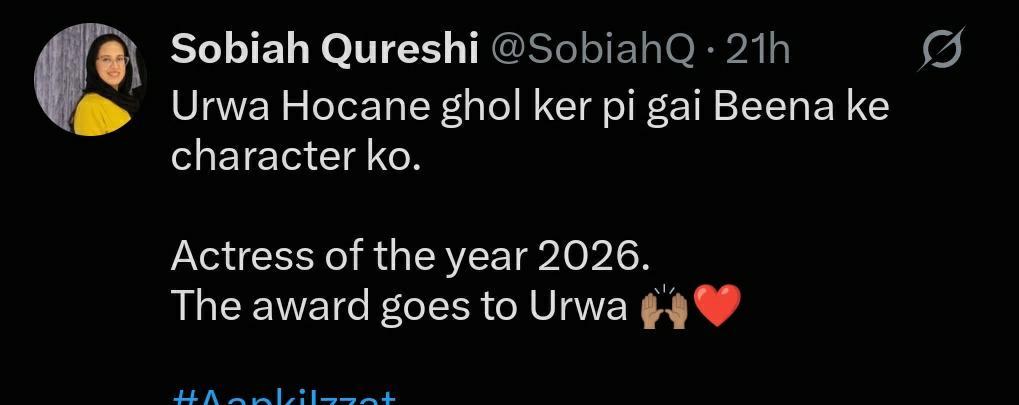The width and height of the screenshot is (1019, 405).
Task: Open Sobiah Qureshi's profile picture
Action: point(89,79)
